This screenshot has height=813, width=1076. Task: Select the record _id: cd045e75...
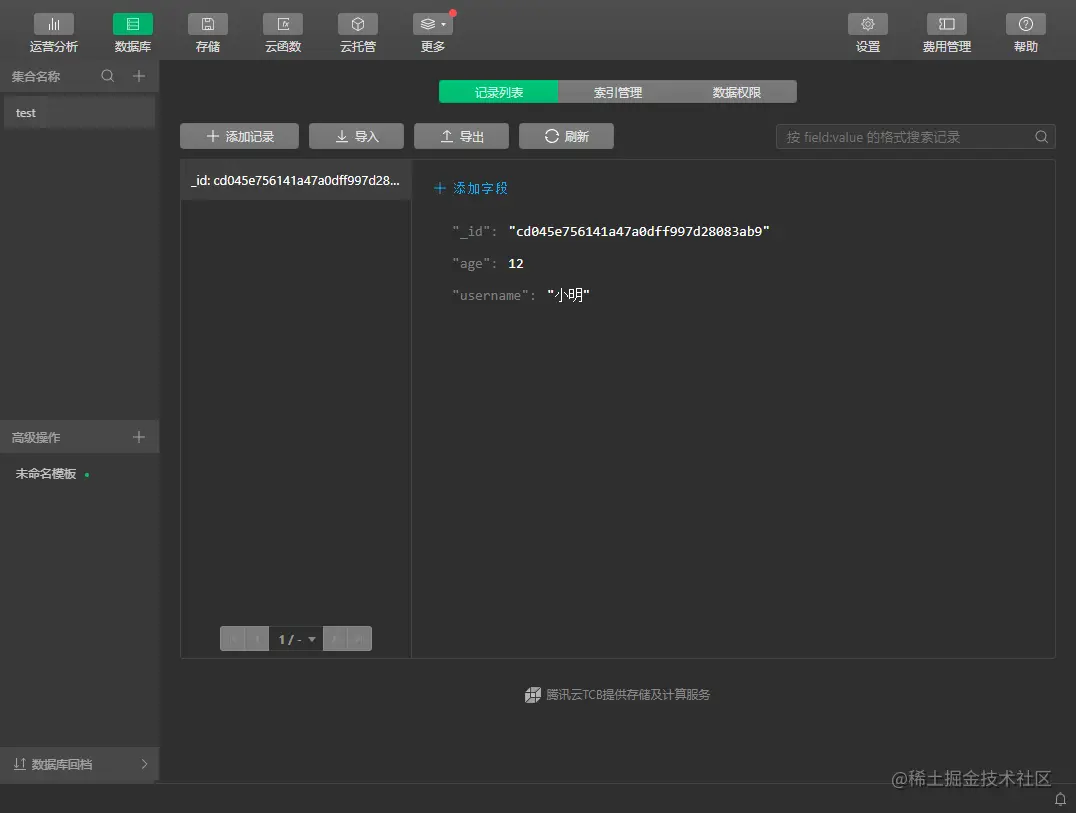coord(296,180)
